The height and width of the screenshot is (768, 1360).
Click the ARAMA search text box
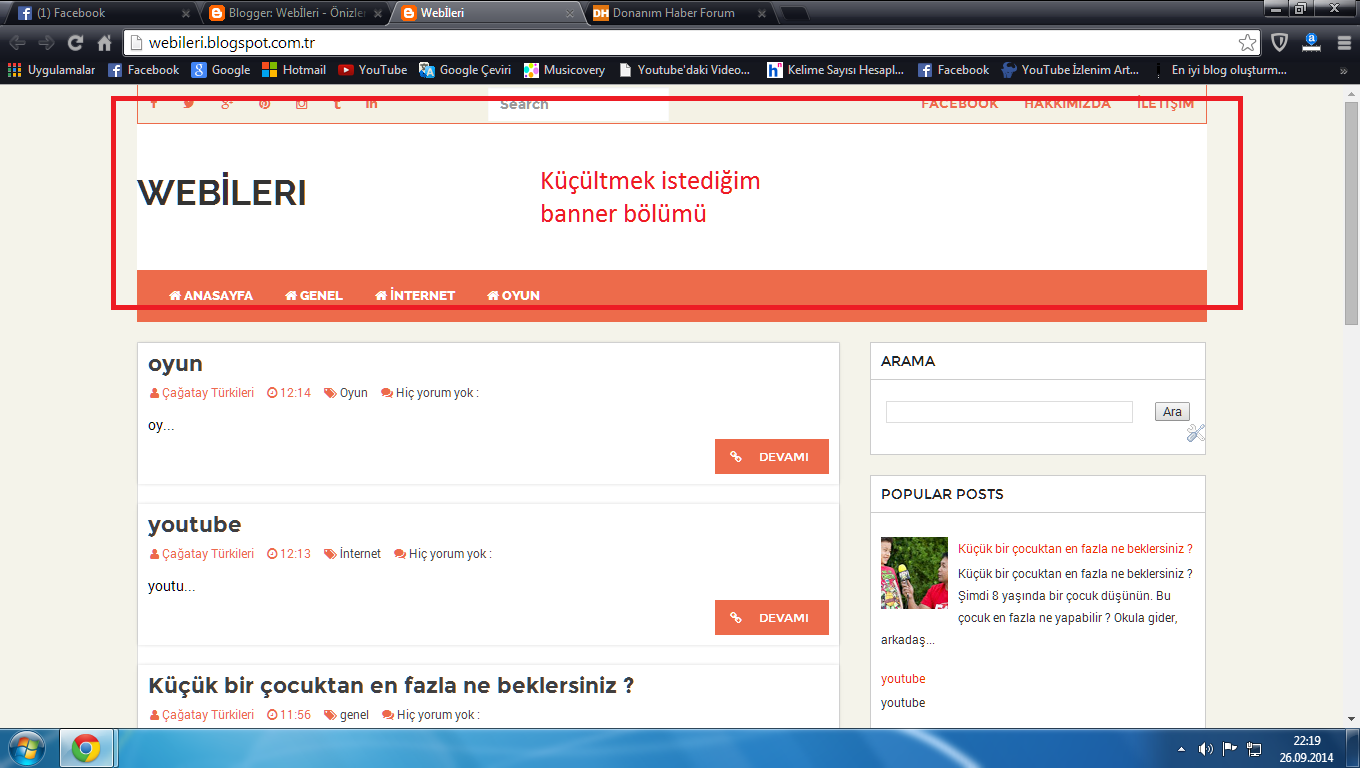pos(1009,412)
